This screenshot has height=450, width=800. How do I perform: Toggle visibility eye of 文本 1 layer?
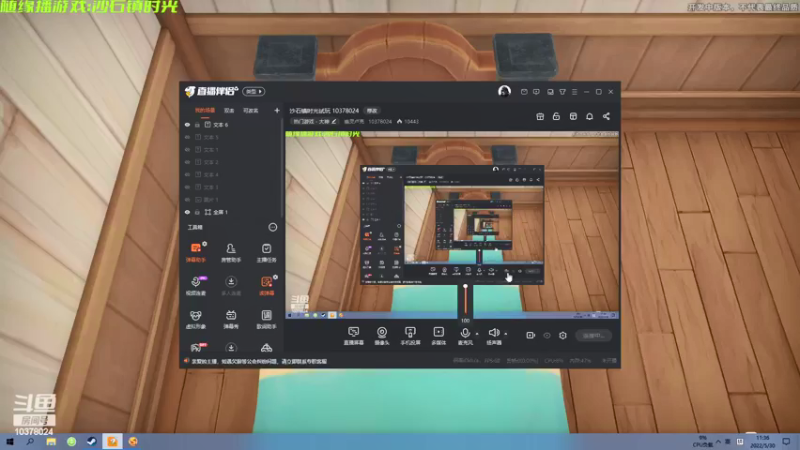point(187,149)
